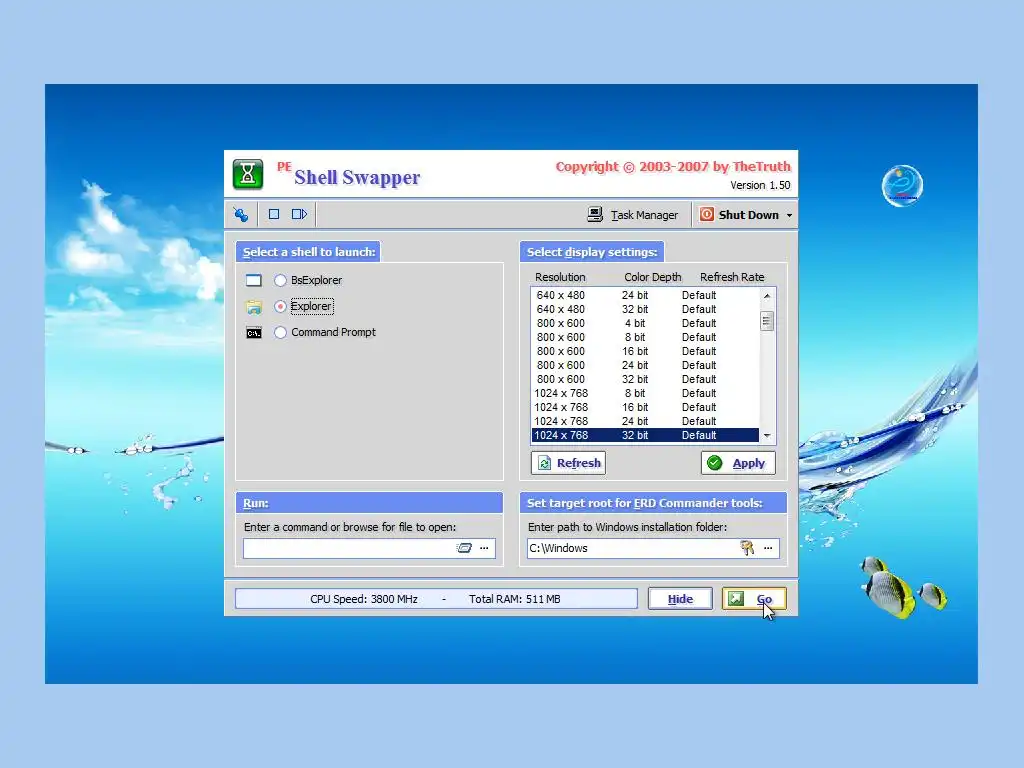Select 800 x 600 32 bit row
1024x768 pixels.
[x=645, y=379]
